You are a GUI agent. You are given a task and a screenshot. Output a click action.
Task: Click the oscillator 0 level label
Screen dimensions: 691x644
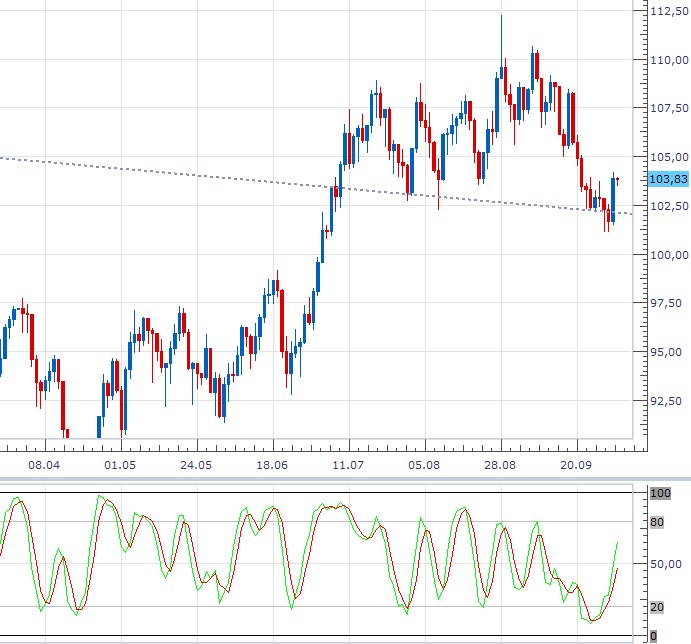(x=654, y=636)
